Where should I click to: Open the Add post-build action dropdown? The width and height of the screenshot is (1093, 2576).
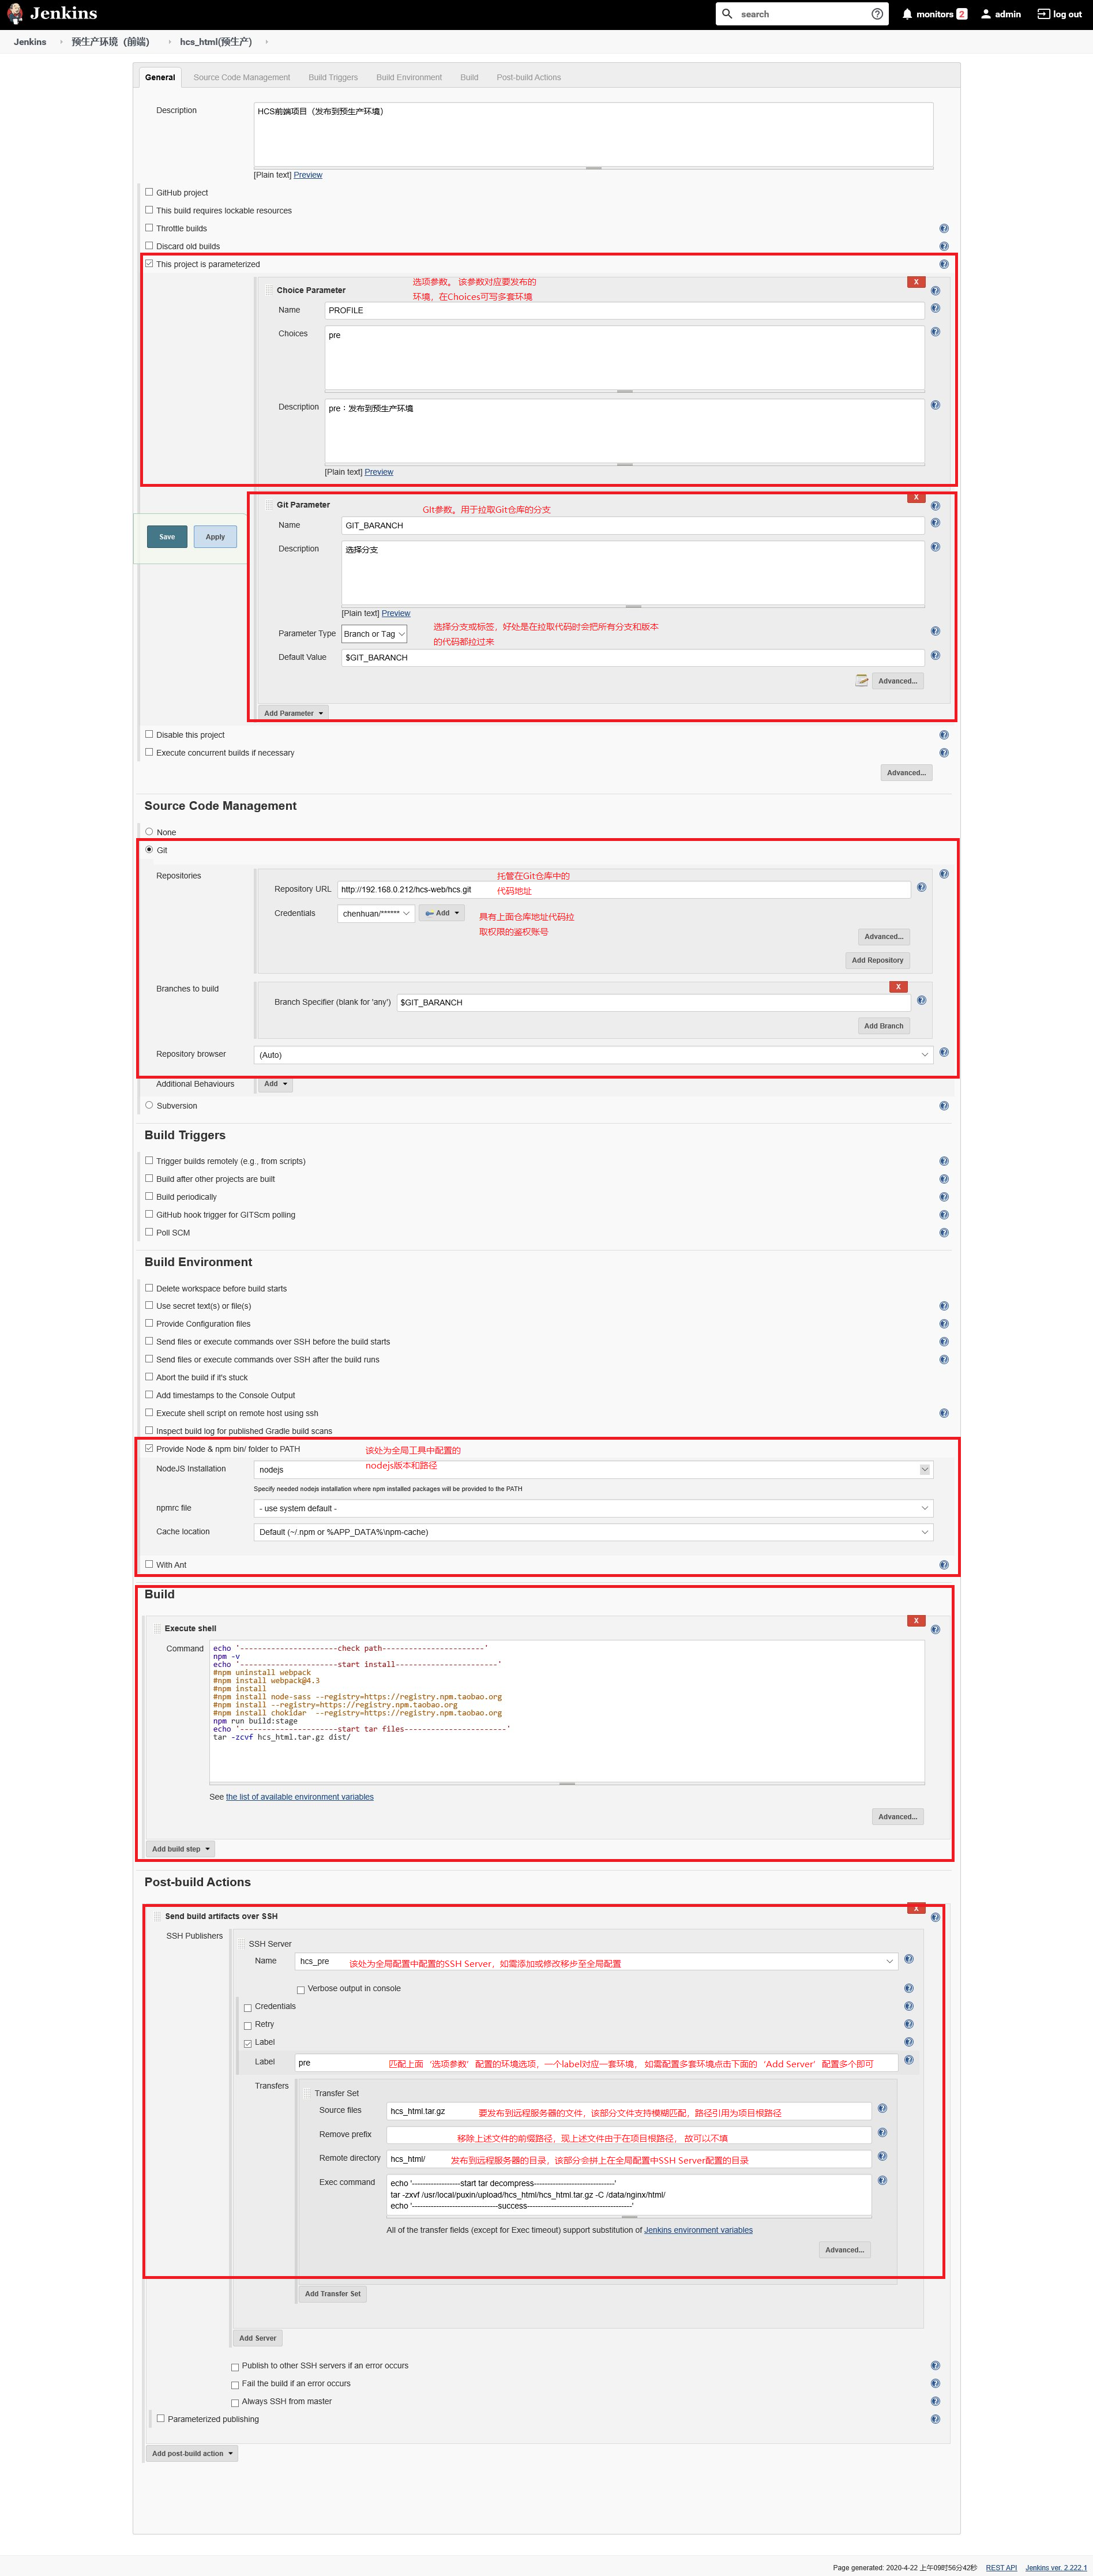192,2453
